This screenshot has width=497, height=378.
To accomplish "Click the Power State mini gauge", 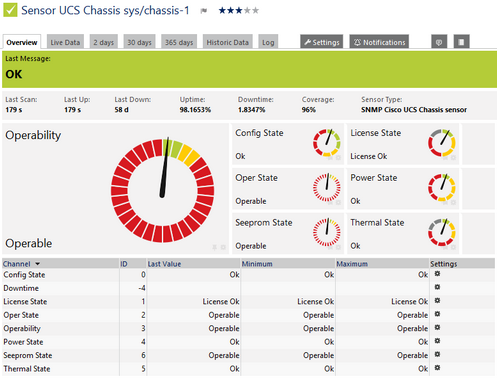I will point(442,187).
